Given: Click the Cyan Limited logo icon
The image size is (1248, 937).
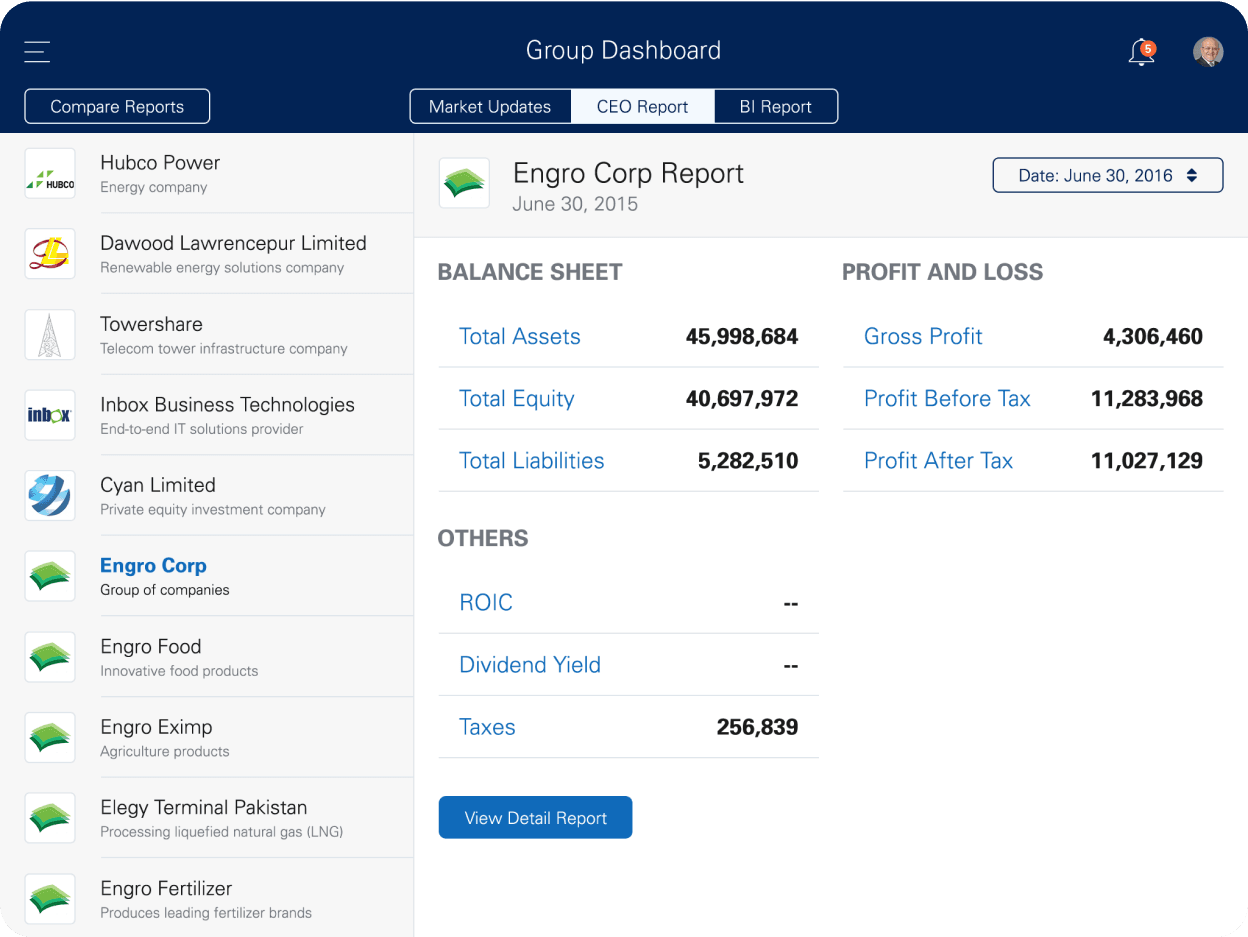Looking at the screenshot, I should [x=50, y=496].
